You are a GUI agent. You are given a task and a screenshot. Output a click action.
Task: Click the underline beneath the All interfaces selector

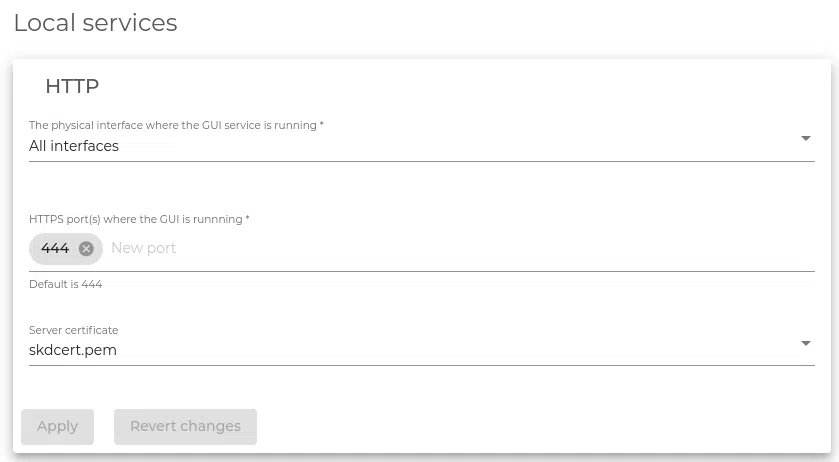422,161
